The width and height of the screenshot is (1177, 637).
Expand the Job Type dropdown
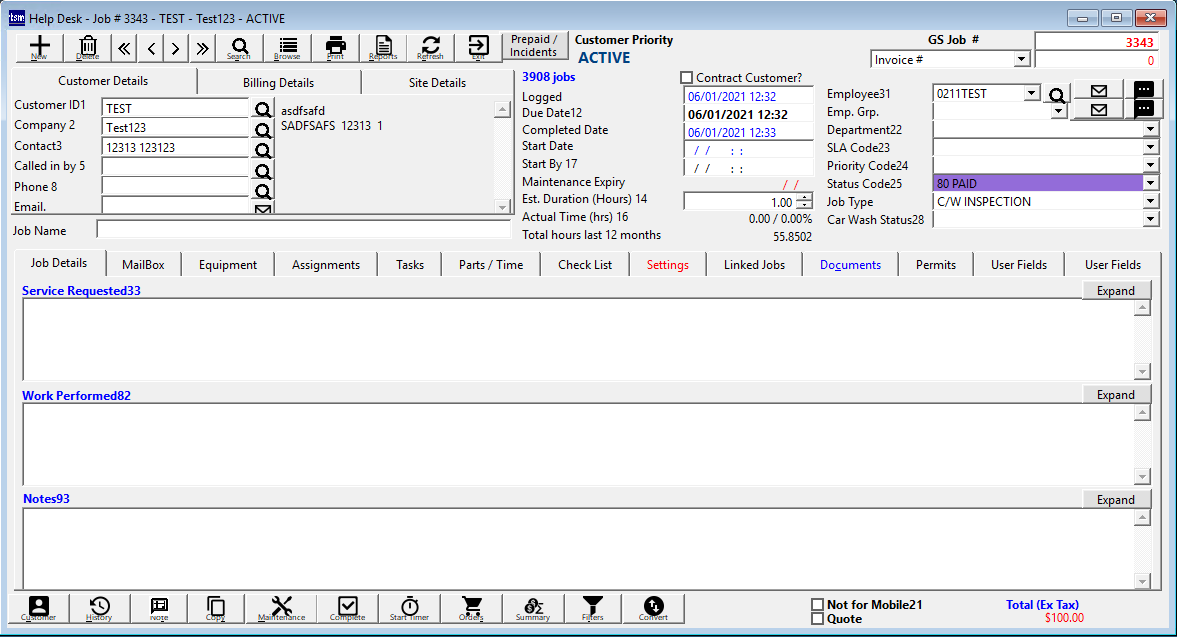click(x=1150, y=201)
